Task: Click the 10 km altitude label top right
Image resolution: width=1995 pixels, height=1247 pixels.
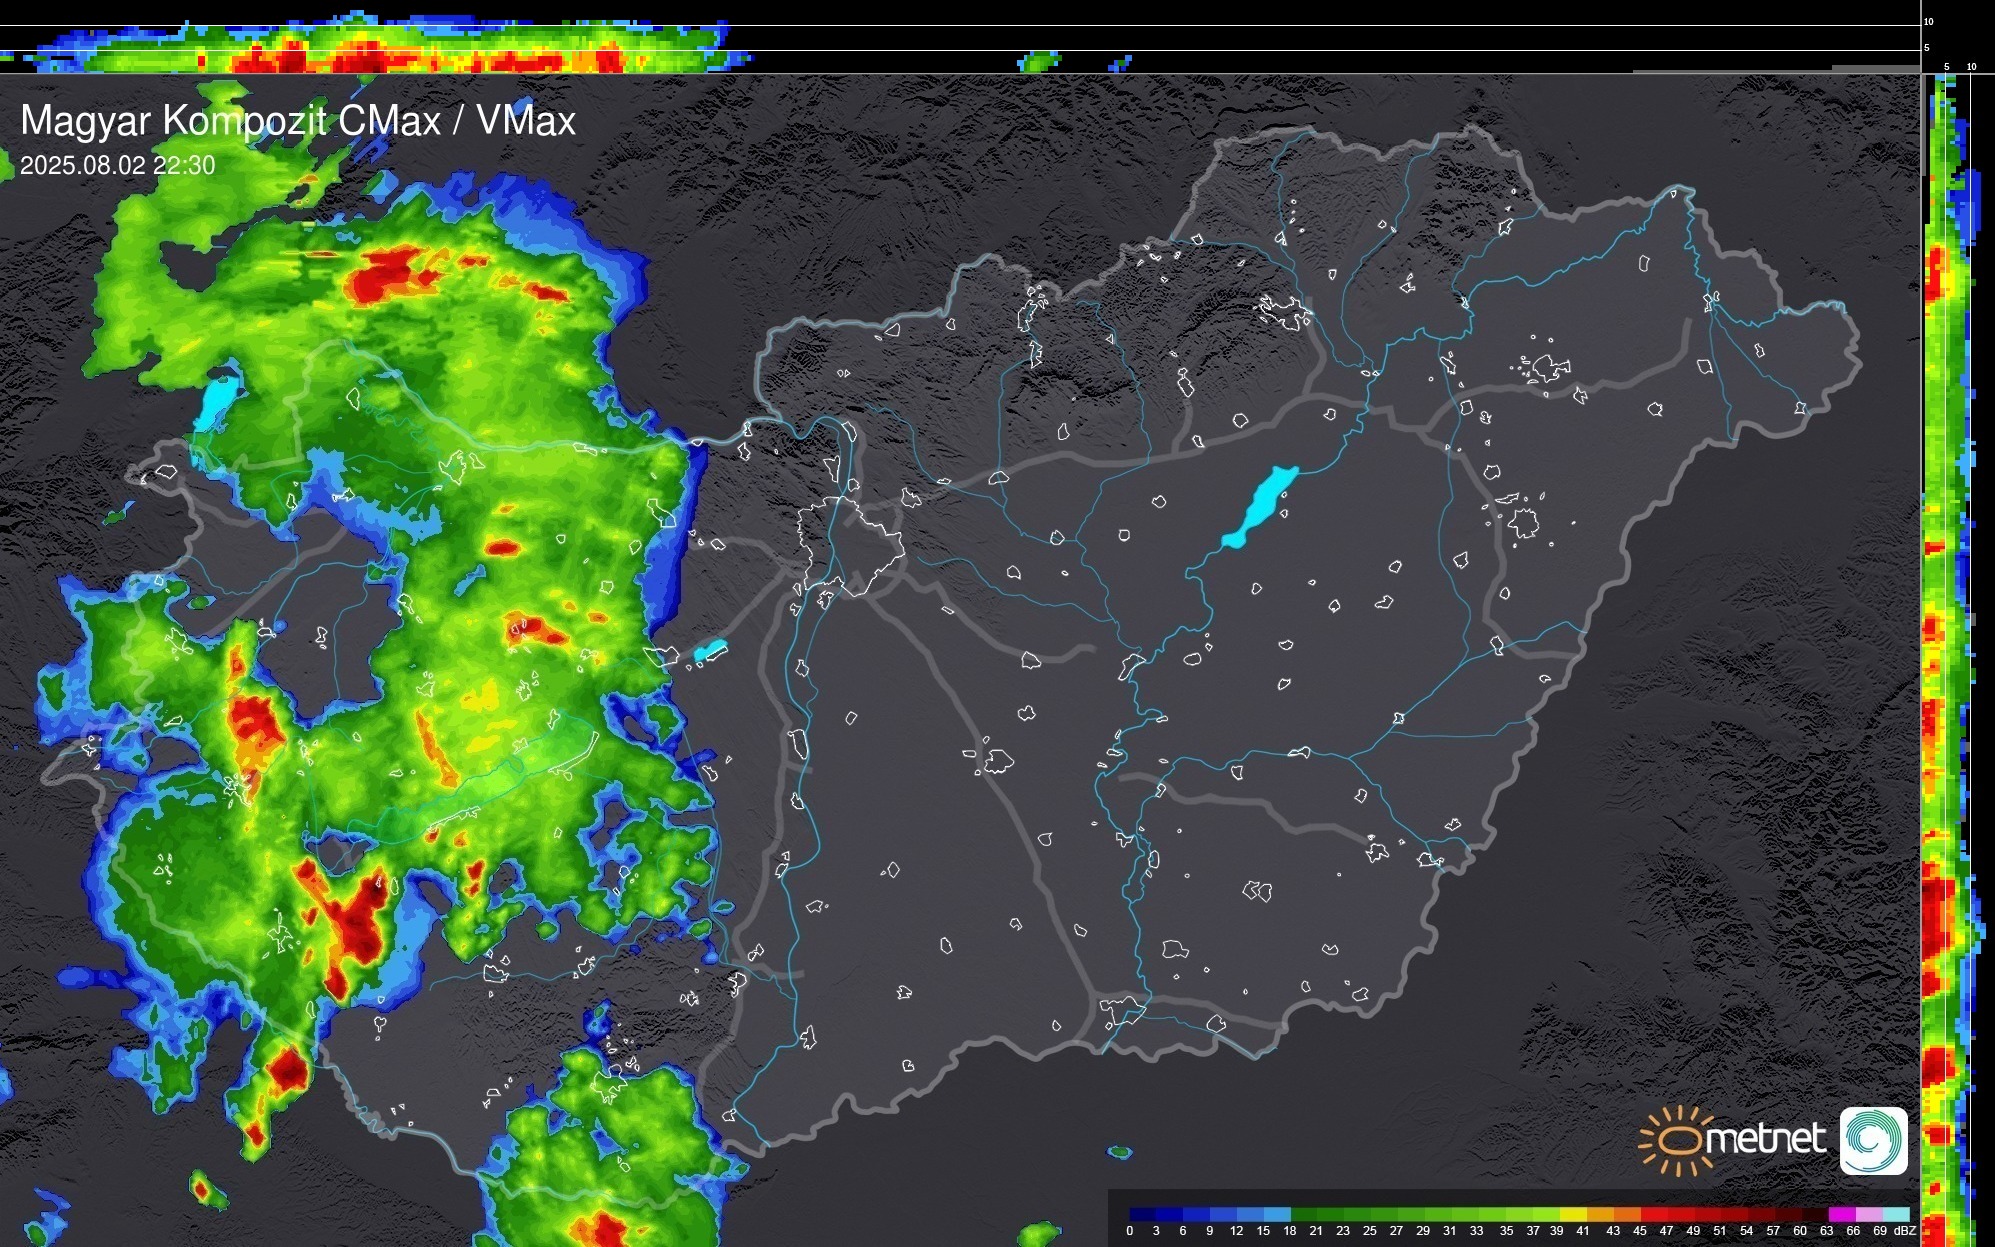Action: tap(1928, 21)
